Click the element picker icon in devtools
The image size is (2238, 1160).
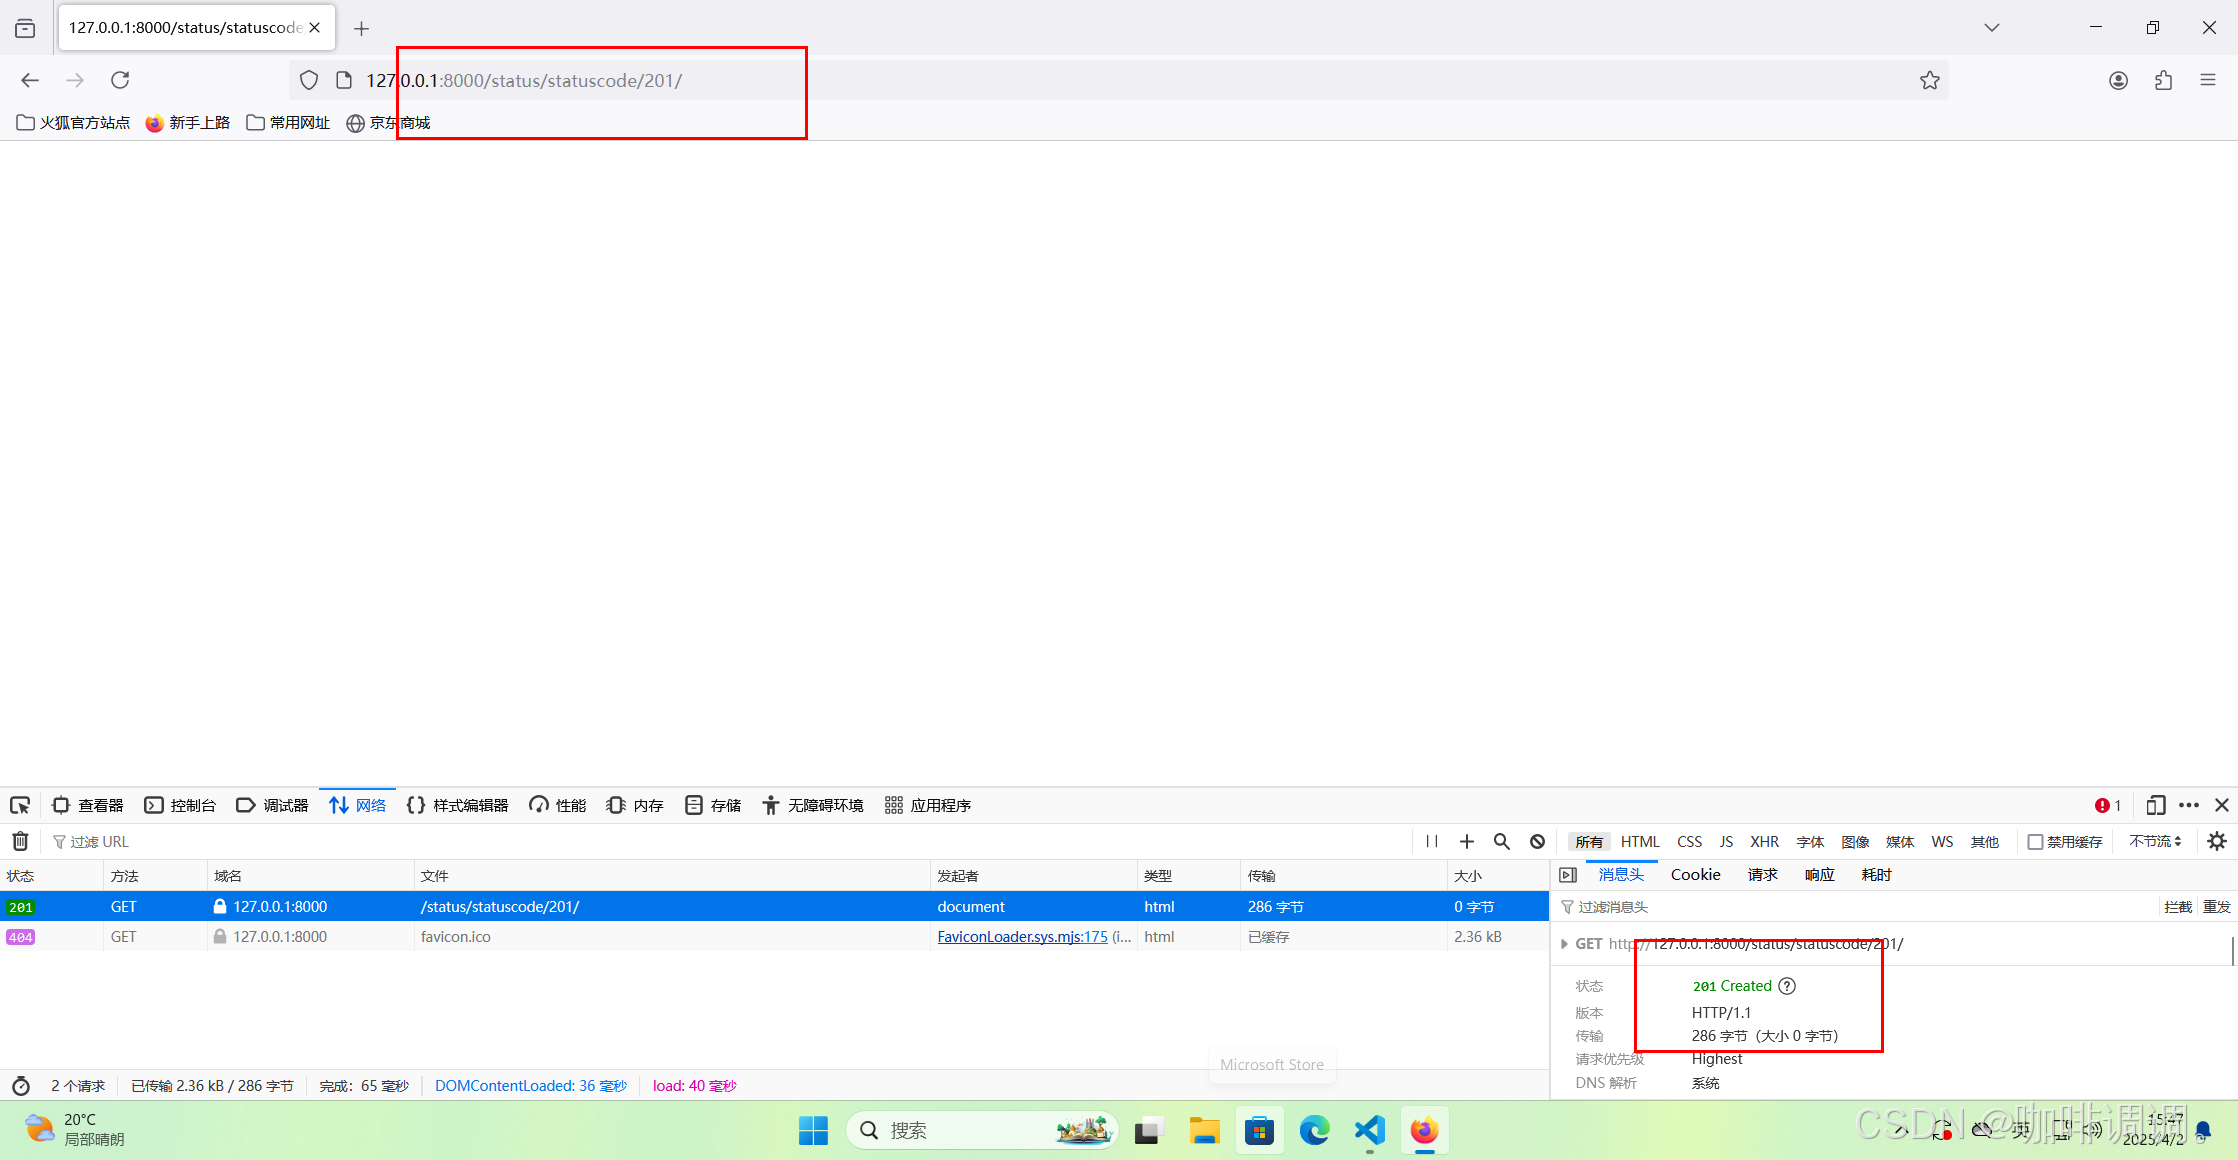point(20,805)
